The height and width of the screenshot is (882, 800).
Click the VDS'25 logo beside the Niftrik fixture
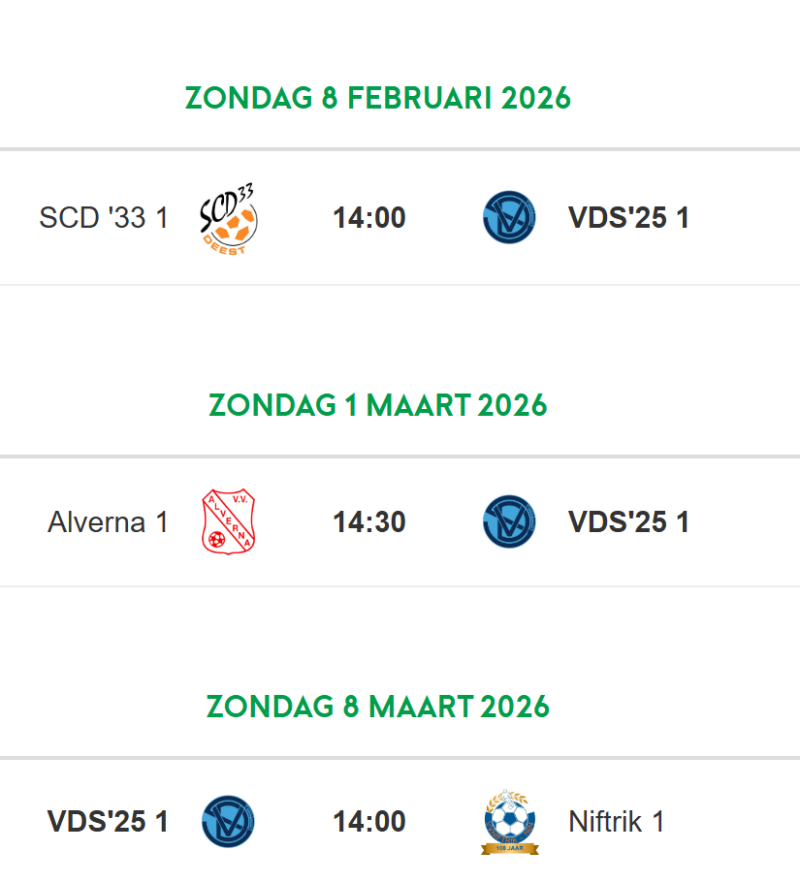(x=228, y=822)
